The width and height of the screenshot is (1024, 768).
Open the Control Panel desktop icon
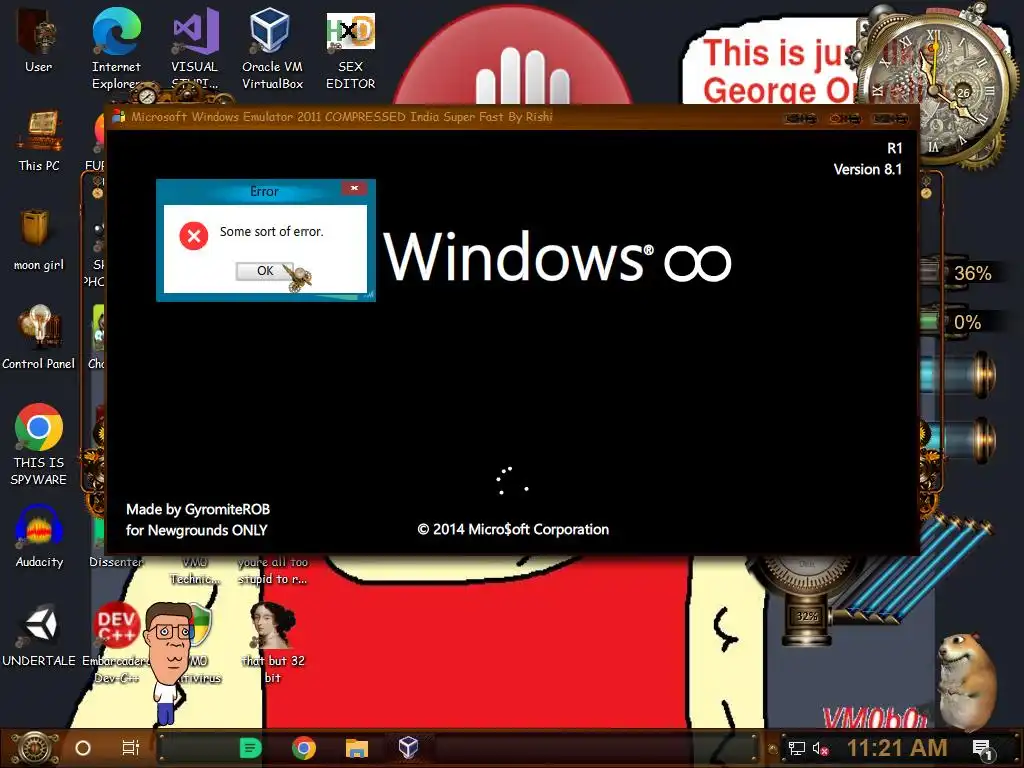39,338
